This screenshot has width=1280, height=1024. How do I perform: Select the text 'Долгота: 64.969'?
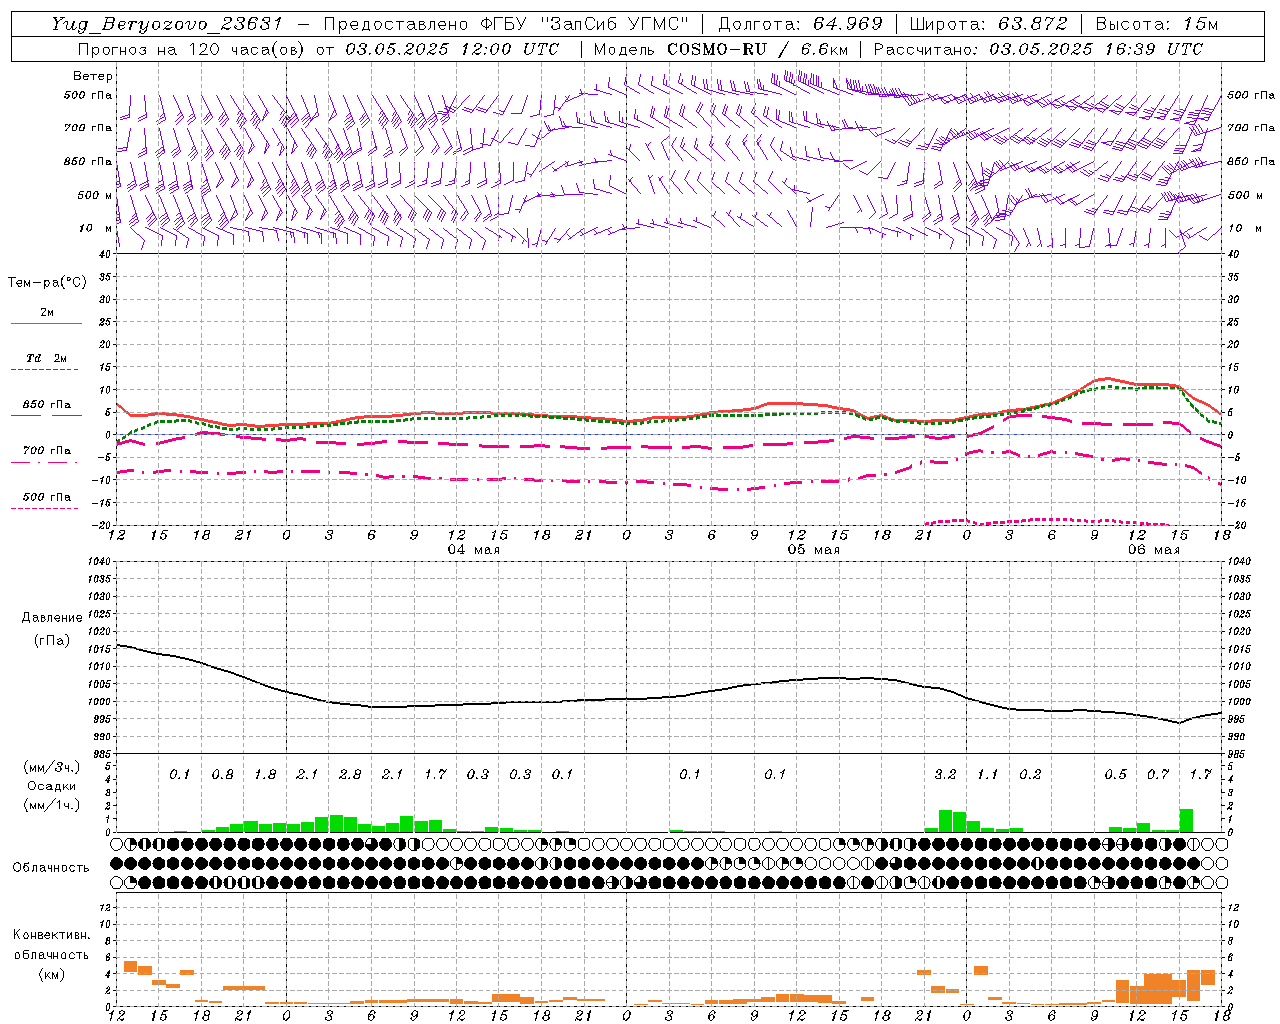(x=800, y=24)
